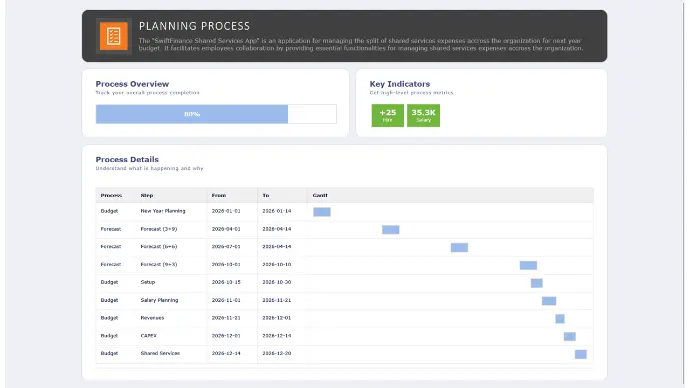Click the To date in the Shared Services row
This screenshot has height=388, width=690.
coord(277,353)
